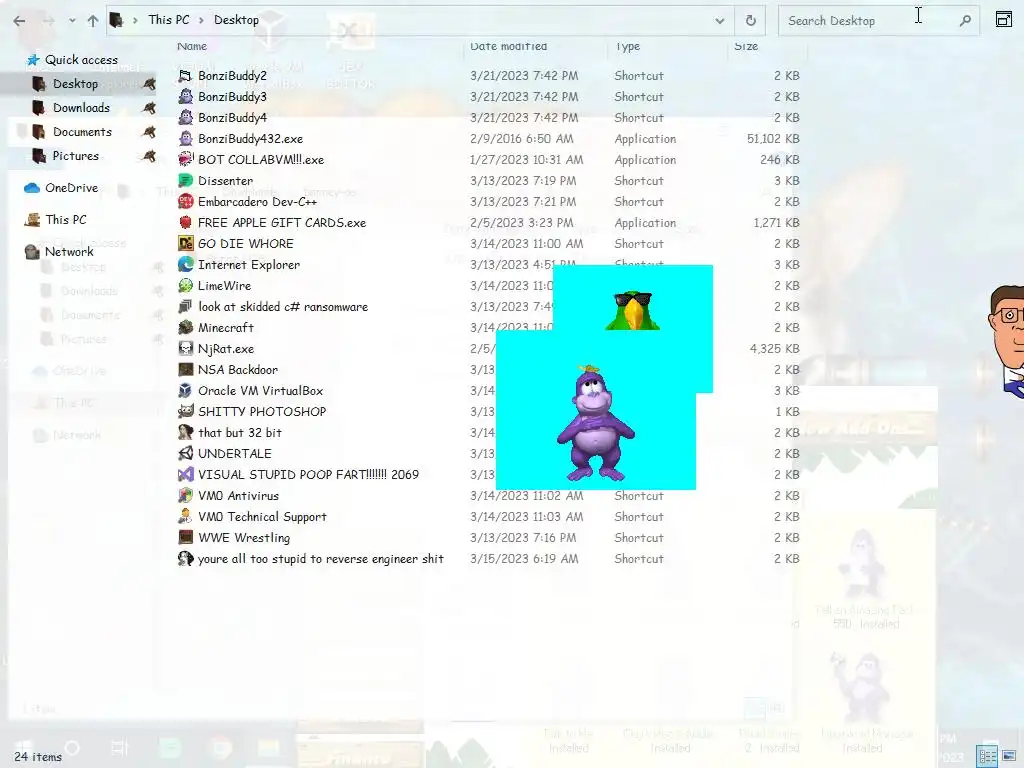Click the "4,325 KB" size cell

point(775,349)
